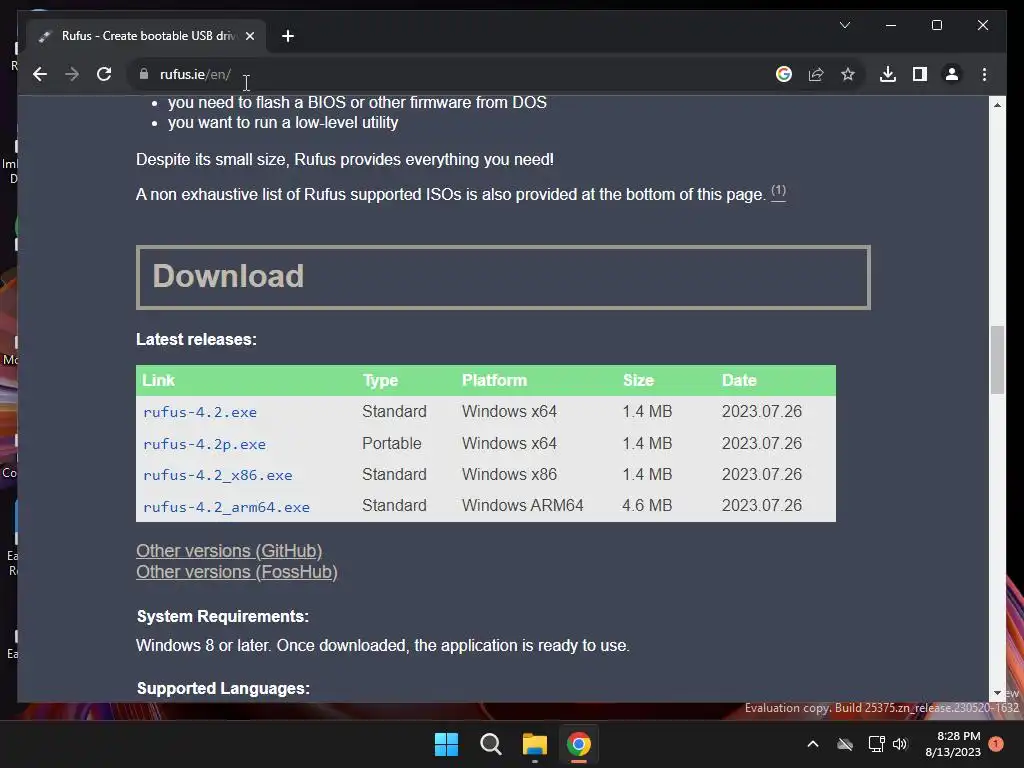Screen dimensions: 1024x768
Task: Follow the footnote (1) link
Action: [x=778, y=191]
